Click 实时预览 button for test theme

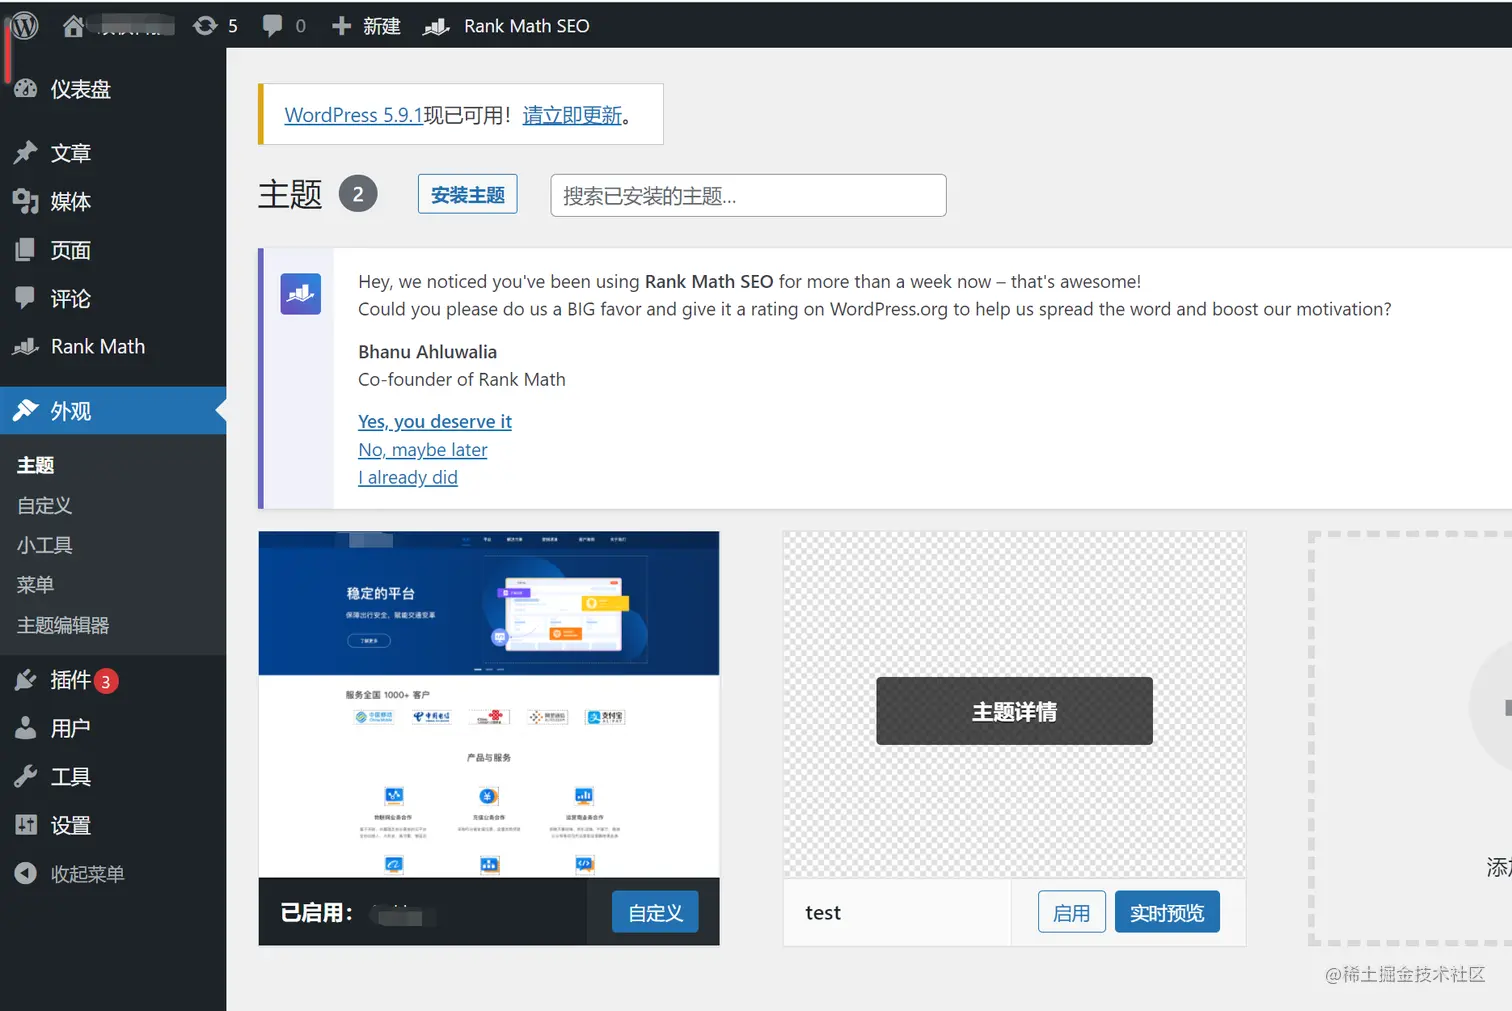click(1167, 912)
